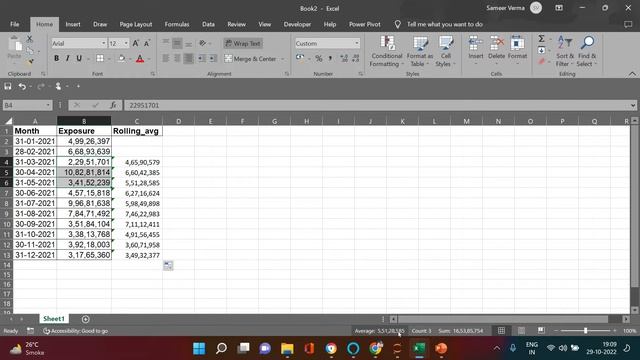The height and width of the screenshot is (360, 640).
Task: Click the Decrease Decimal icon
Action: 356,58
